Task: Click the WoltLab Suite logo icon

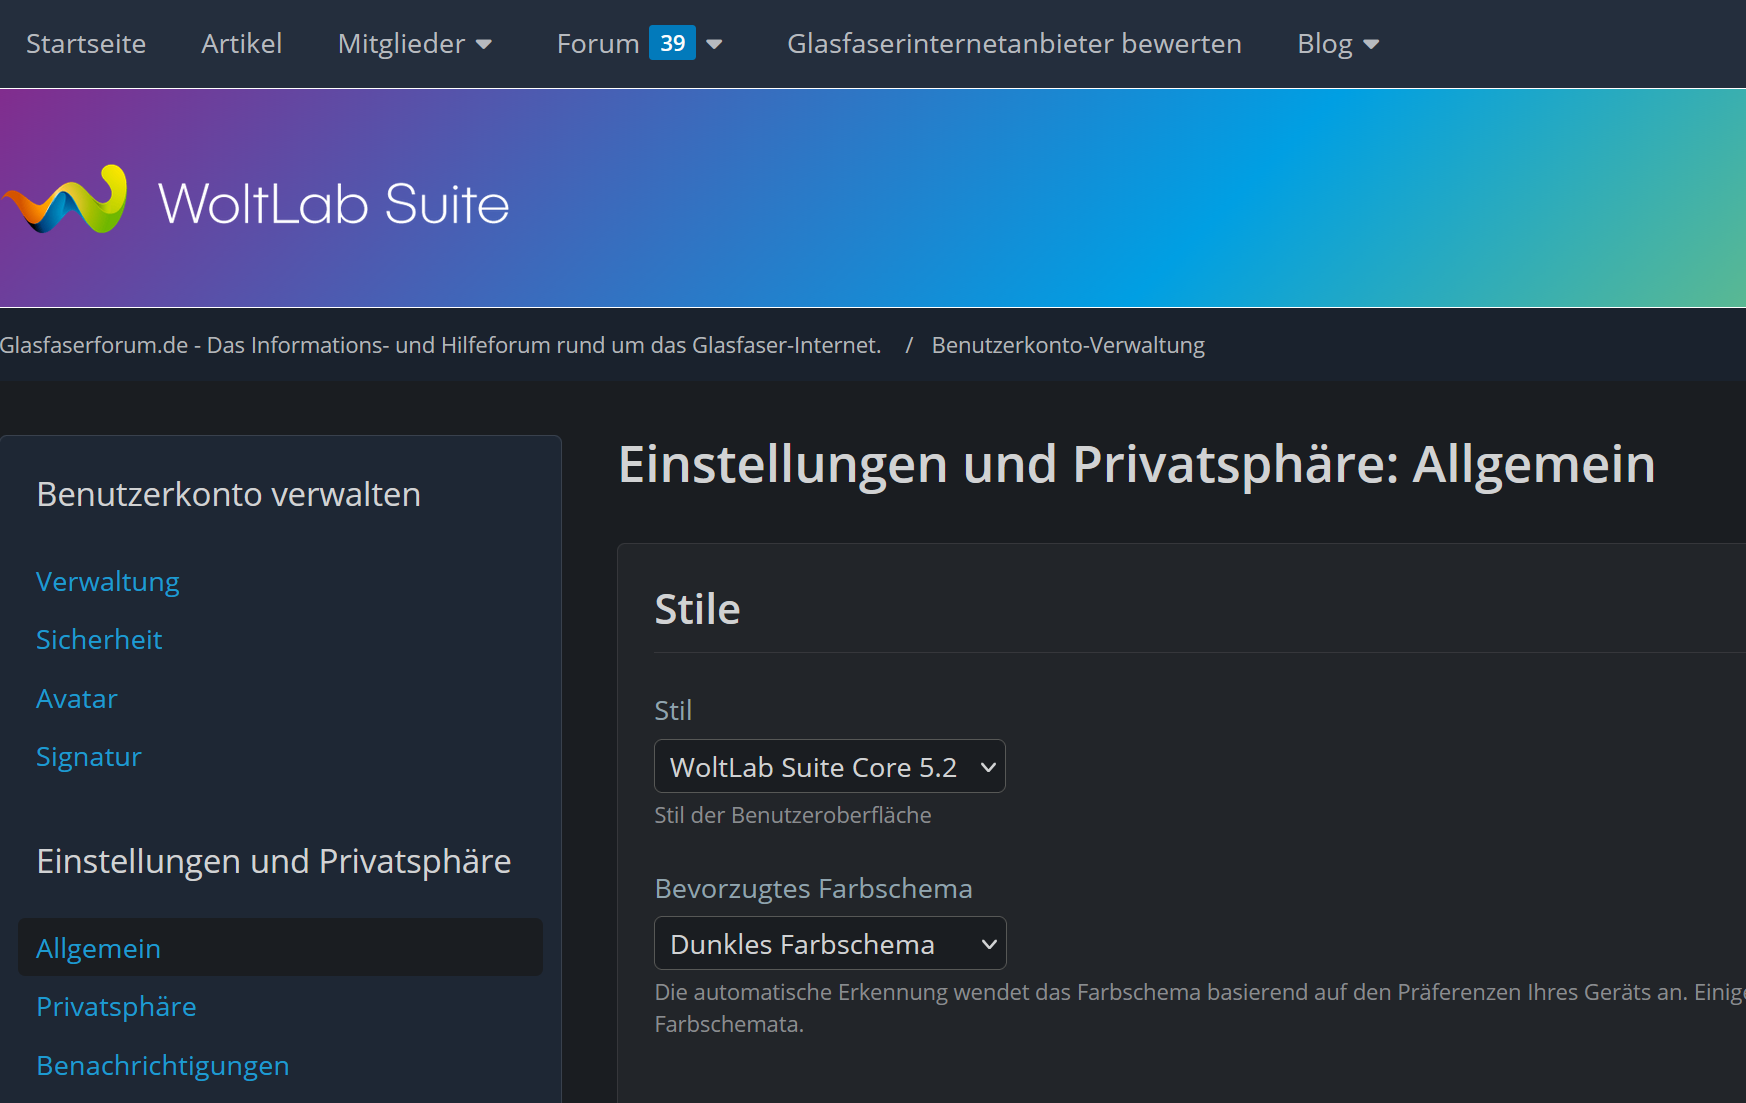Action: (66, 200)
